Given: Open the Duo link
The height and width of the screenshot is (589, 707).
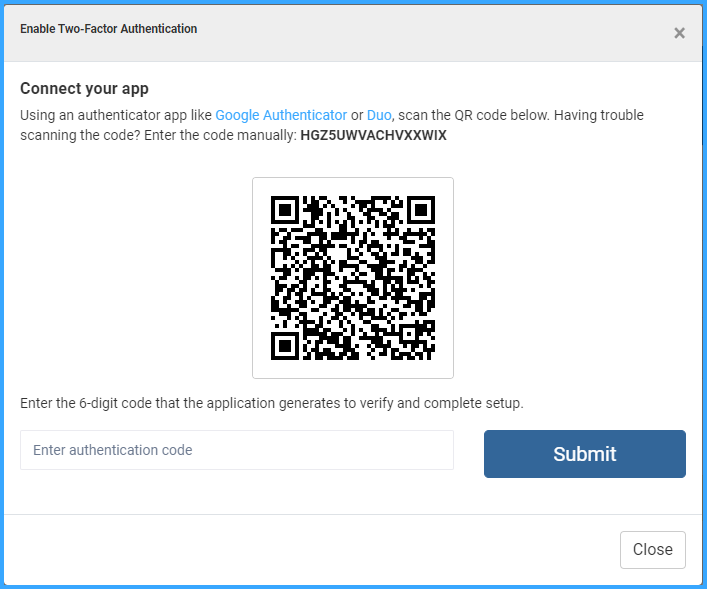Looking at the screenshot, I should tap(379, 115).
